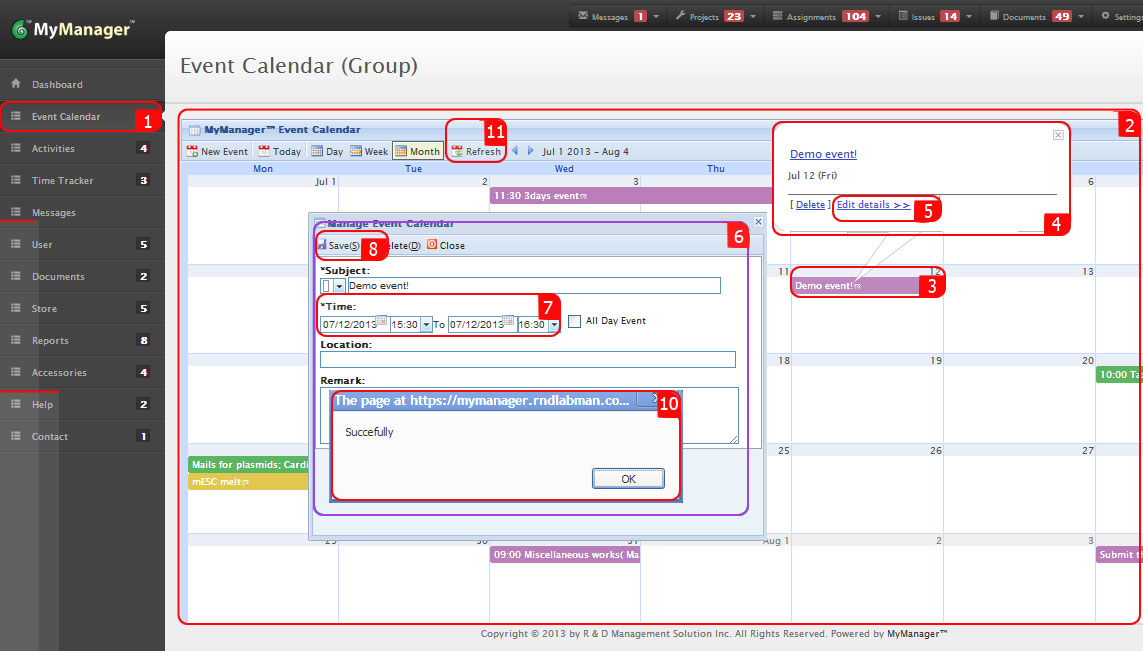Expand the end time 16:30 dropdown
Viewport: 1143px width, 651px height.
tap(554, 325)
